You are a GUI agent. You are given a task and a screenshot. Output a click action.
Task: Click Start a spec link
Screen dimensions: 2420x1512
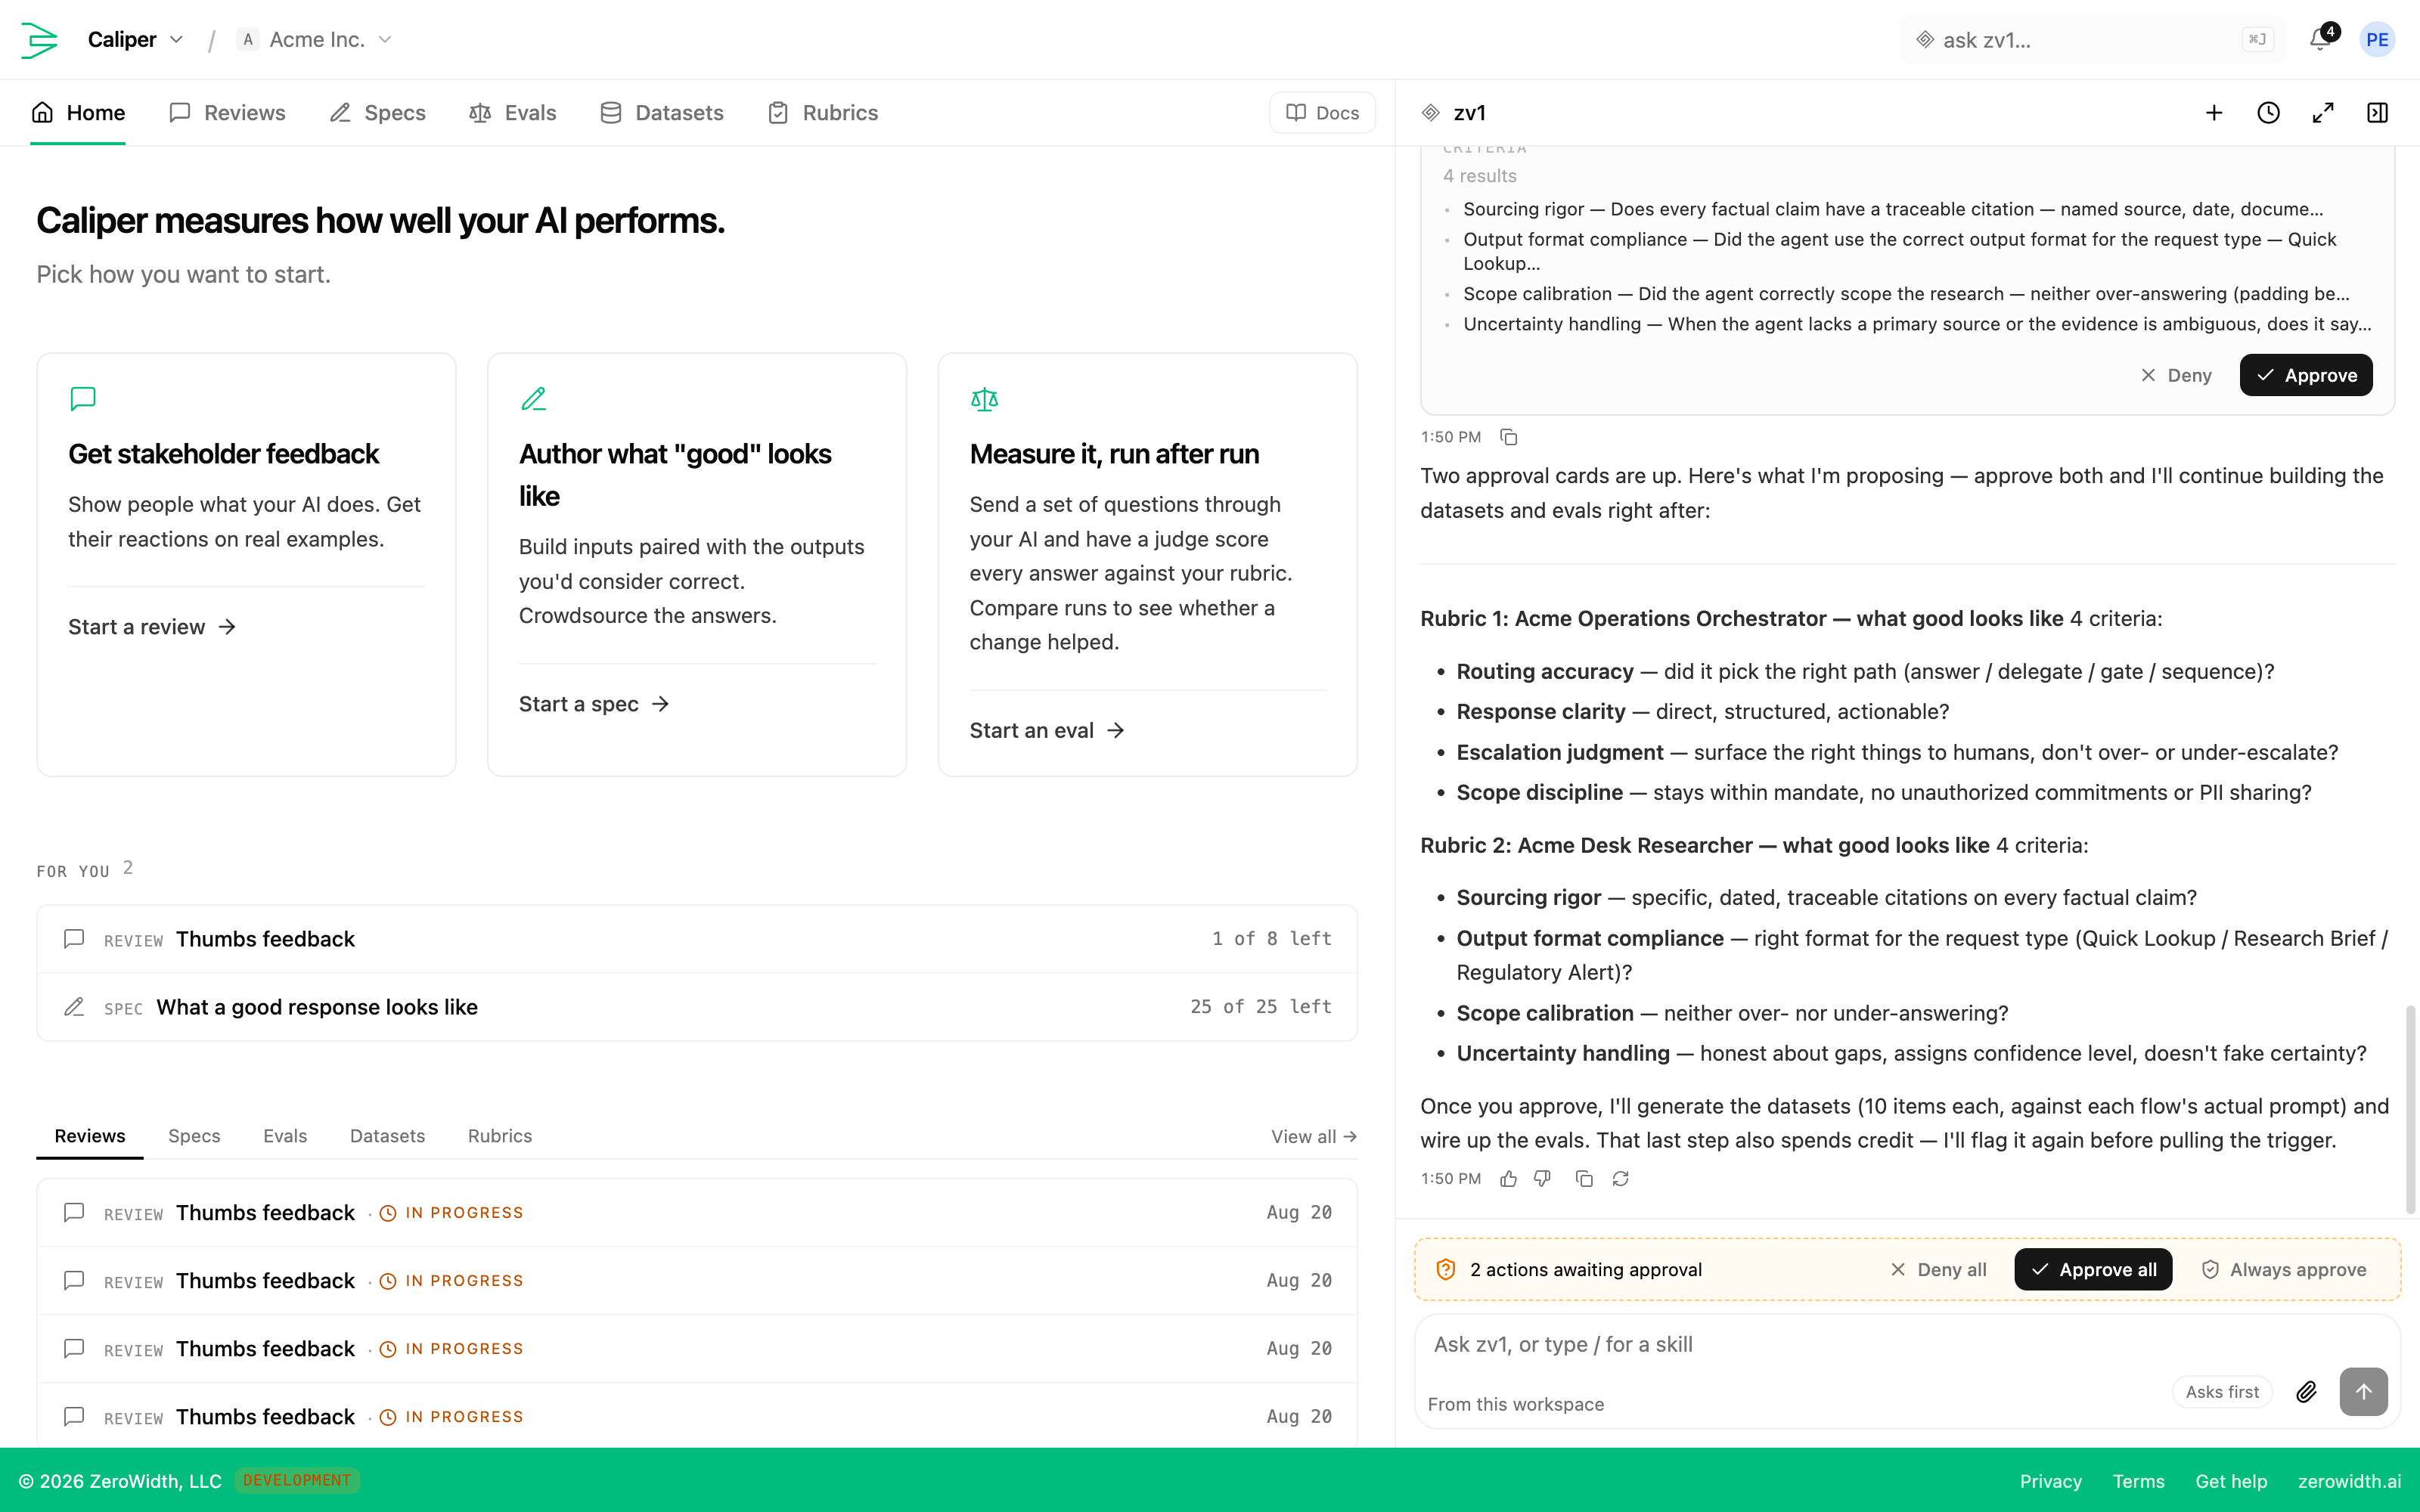tap(594, 704)
